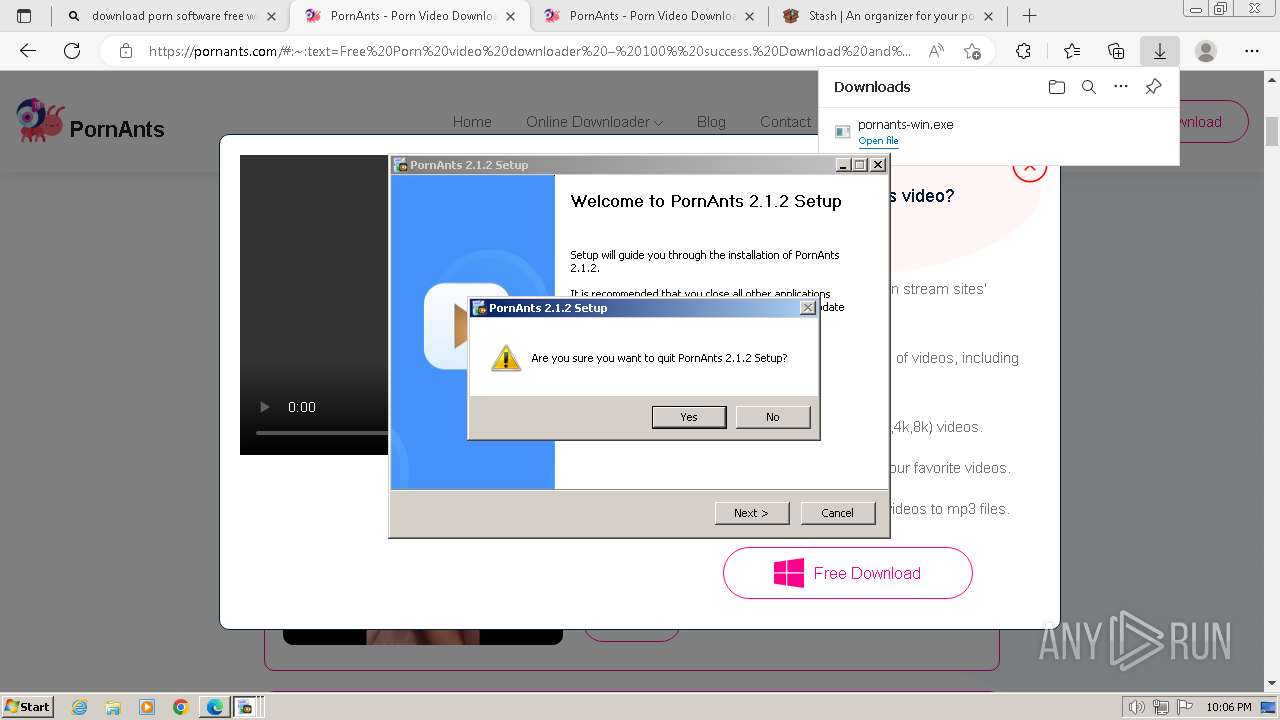Click the PornAnts site logo

click(x=90, y=123)
